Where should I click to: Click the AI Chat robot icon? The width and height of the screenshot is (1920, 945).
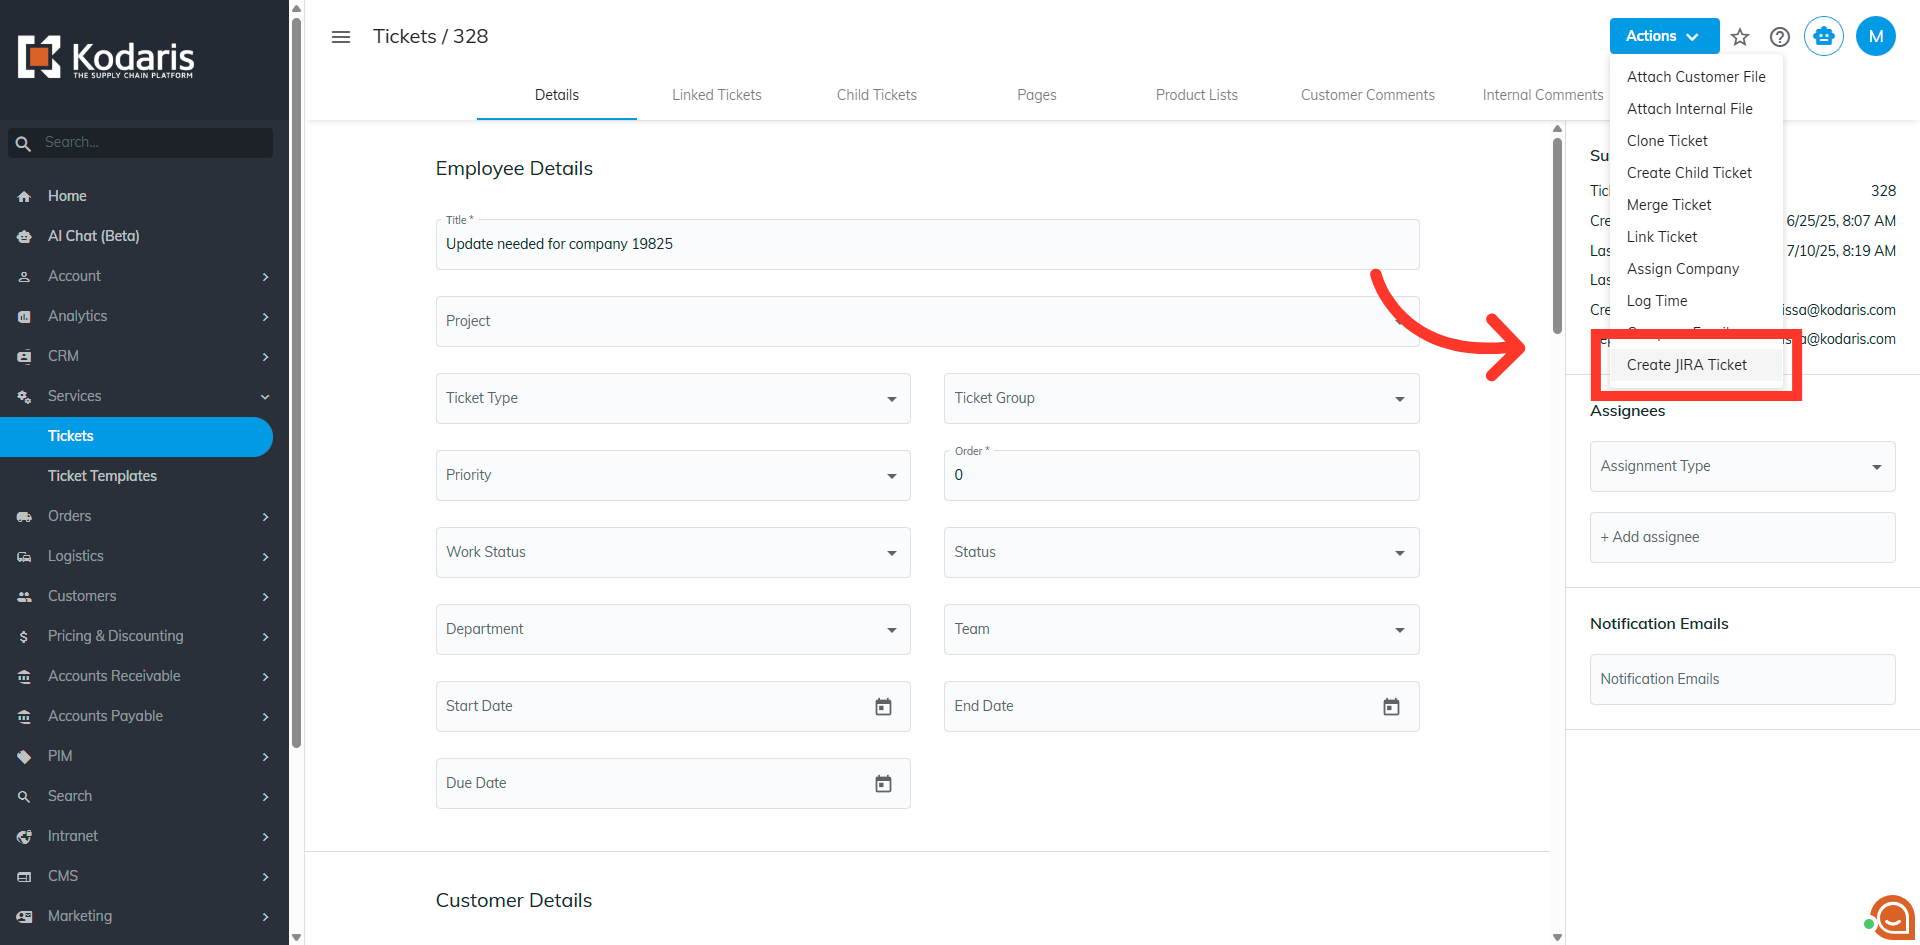coord(24,237)
